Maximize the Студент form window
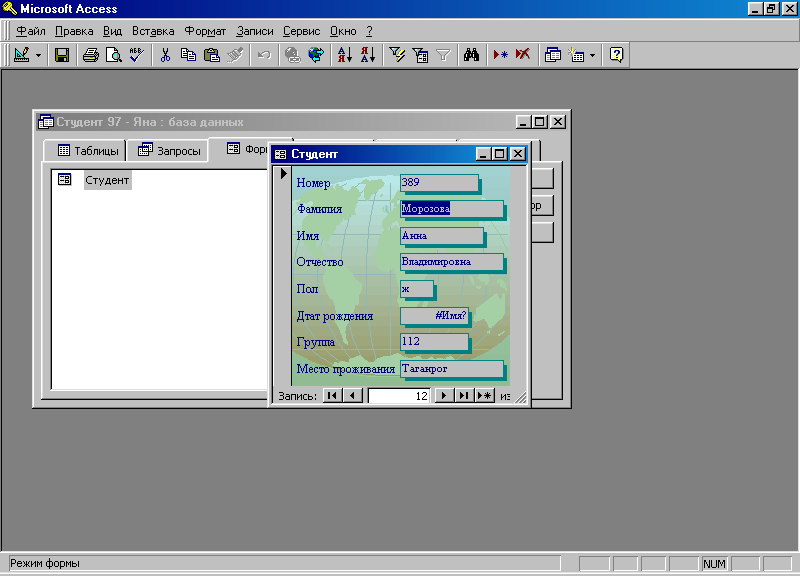The image size is (800, 576). click(500, 154)
